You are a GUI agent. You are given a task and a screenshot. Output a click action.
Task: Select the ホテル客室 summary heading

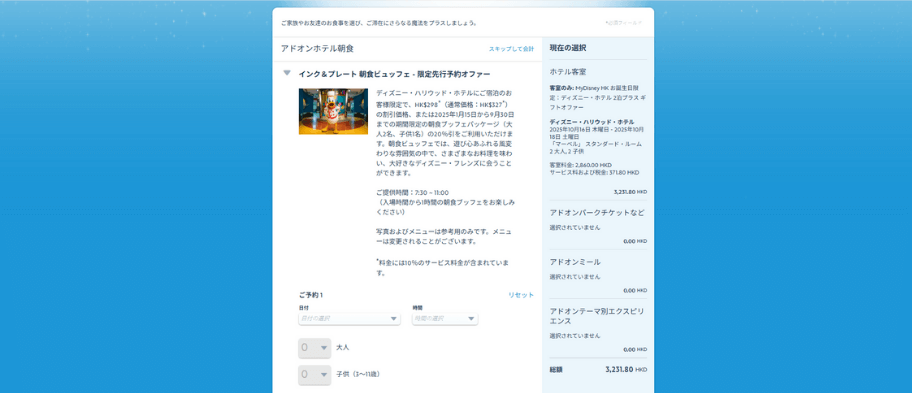[x=568, y=72]
